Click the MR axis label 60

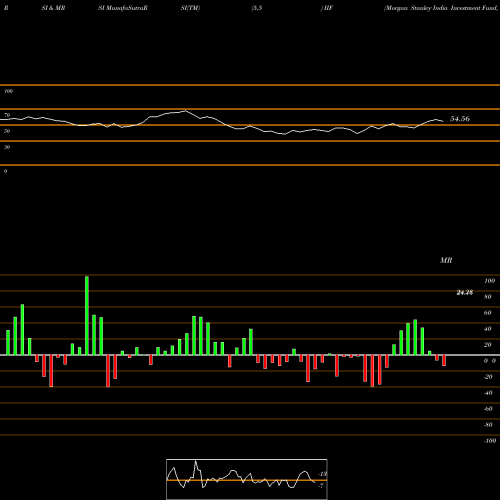point(488,313)
